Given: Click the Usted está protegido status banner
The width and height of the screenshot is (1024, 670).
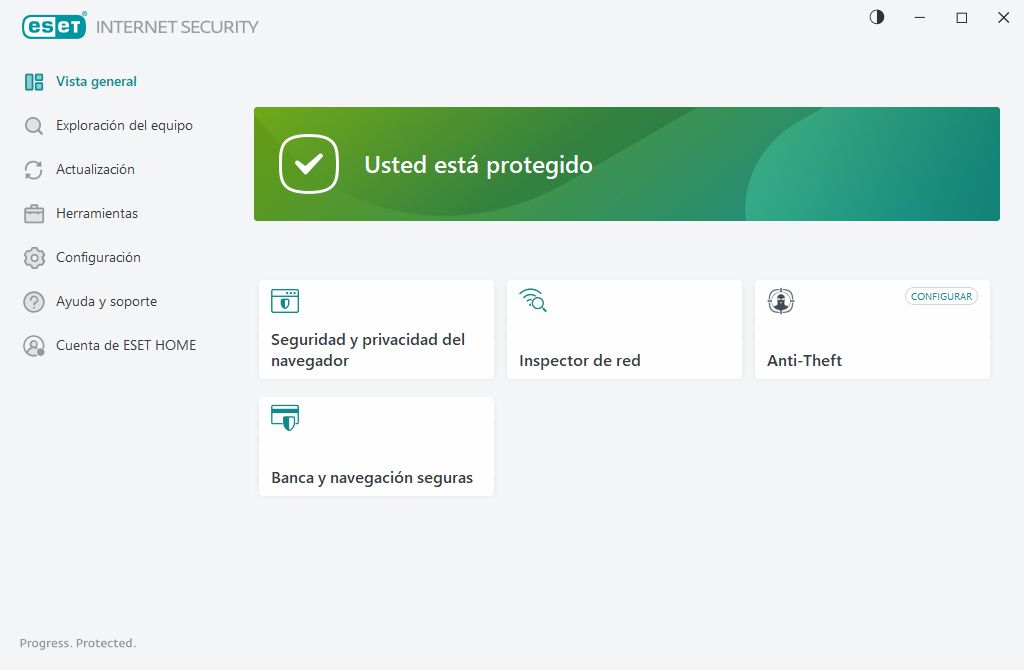Looking at the screenshot, I should [x=627, y=163].
